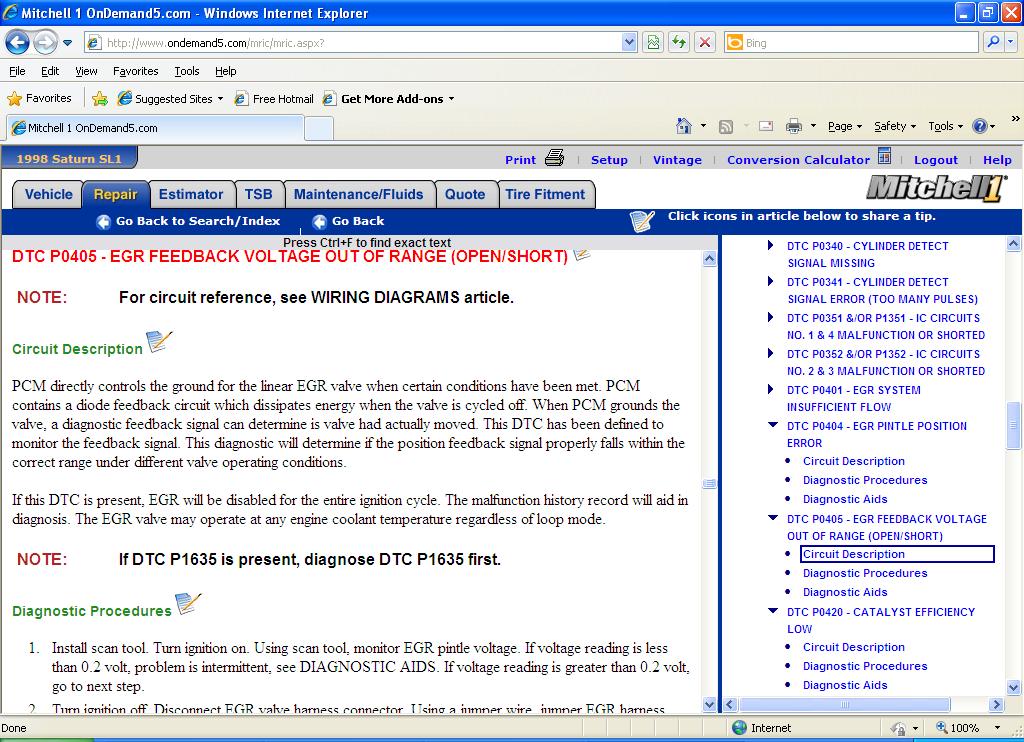Open Diagnostic Aids under DTC P0404

(x=844, y=499)
